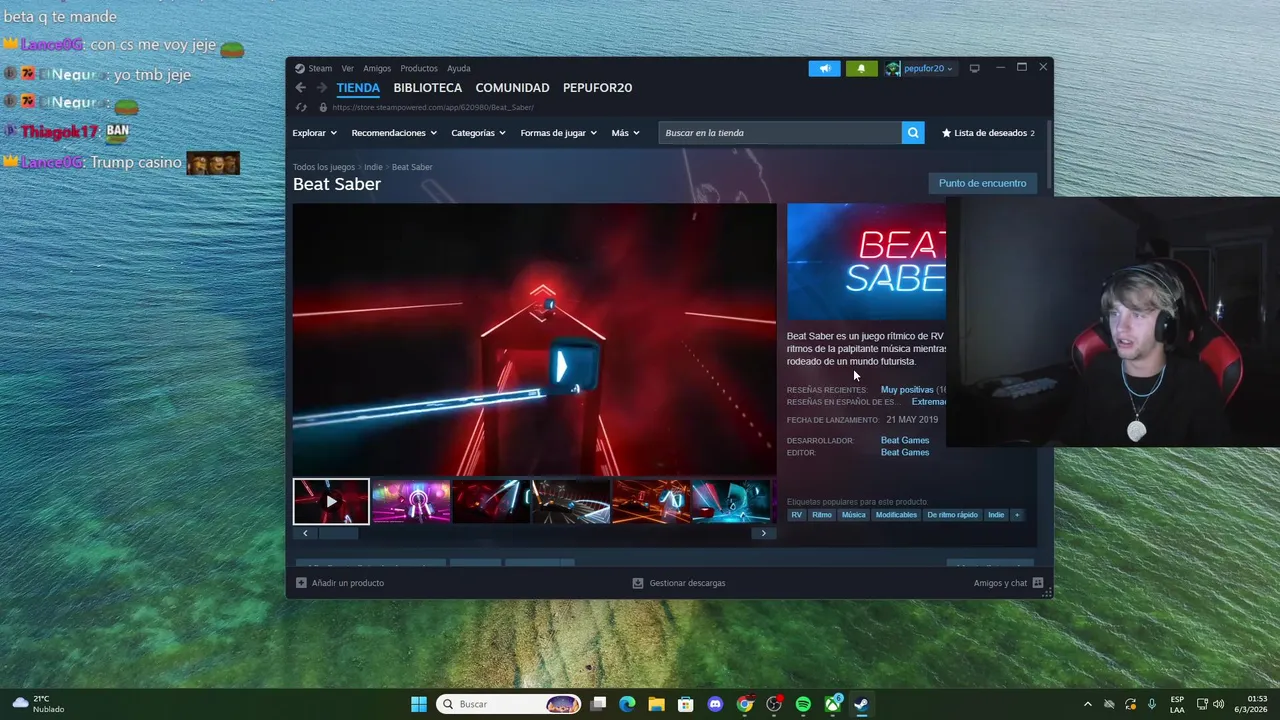The width and height of the screenshot is (1280, 720).
Task: Select the third media thumbnail with red and blue streaks
Action: pyautogui.click(x=491, y=501)
